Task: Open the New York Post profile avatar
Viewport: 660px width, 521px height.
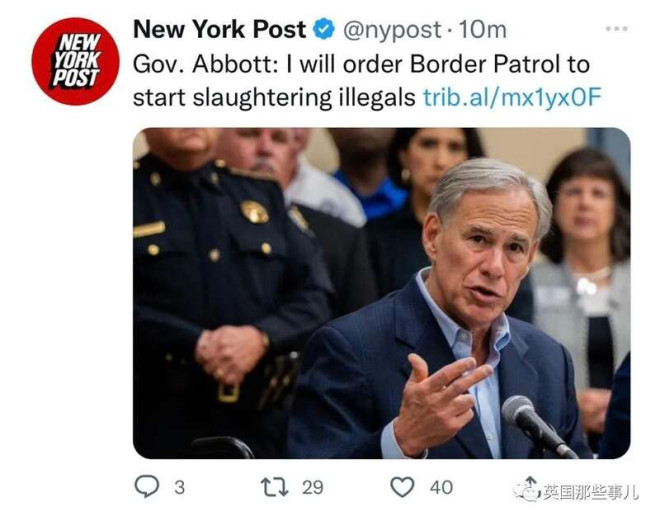Action: pyautogui.click(x=76, y=61)
